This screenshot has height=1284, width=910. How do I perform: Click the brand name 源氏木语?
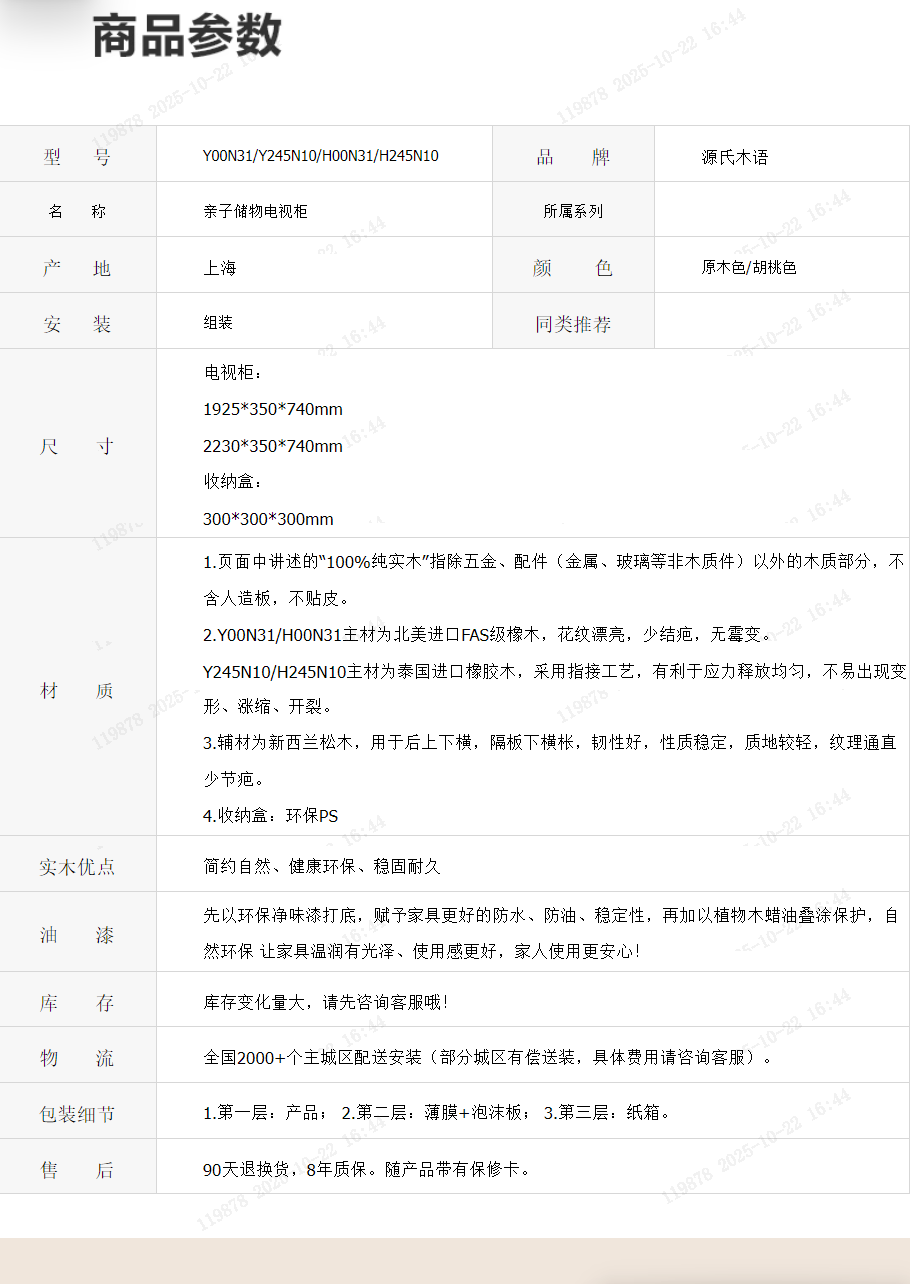(x=734, y=157)
